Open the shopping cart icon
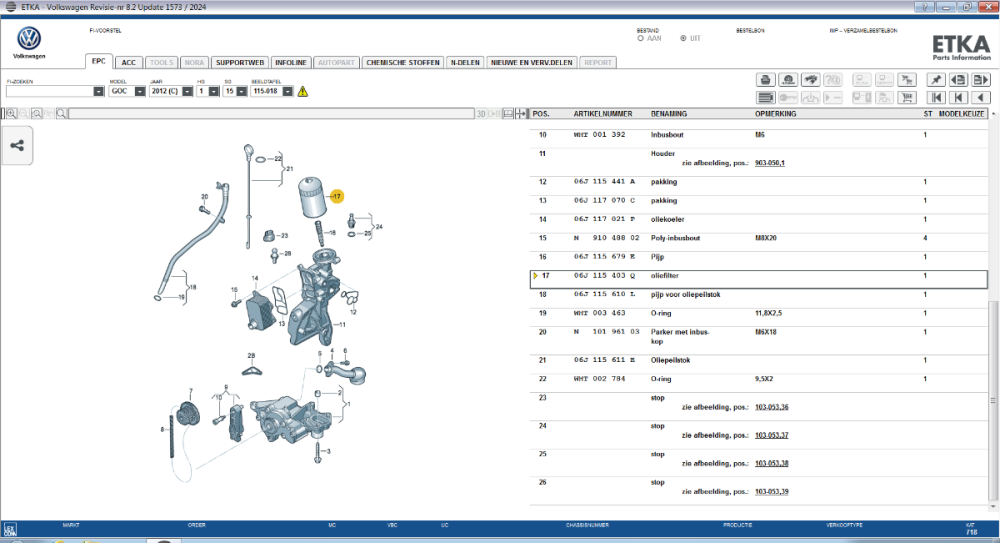Image resolution: width=1000 pixels, height=543 pixels. point(907,98)
